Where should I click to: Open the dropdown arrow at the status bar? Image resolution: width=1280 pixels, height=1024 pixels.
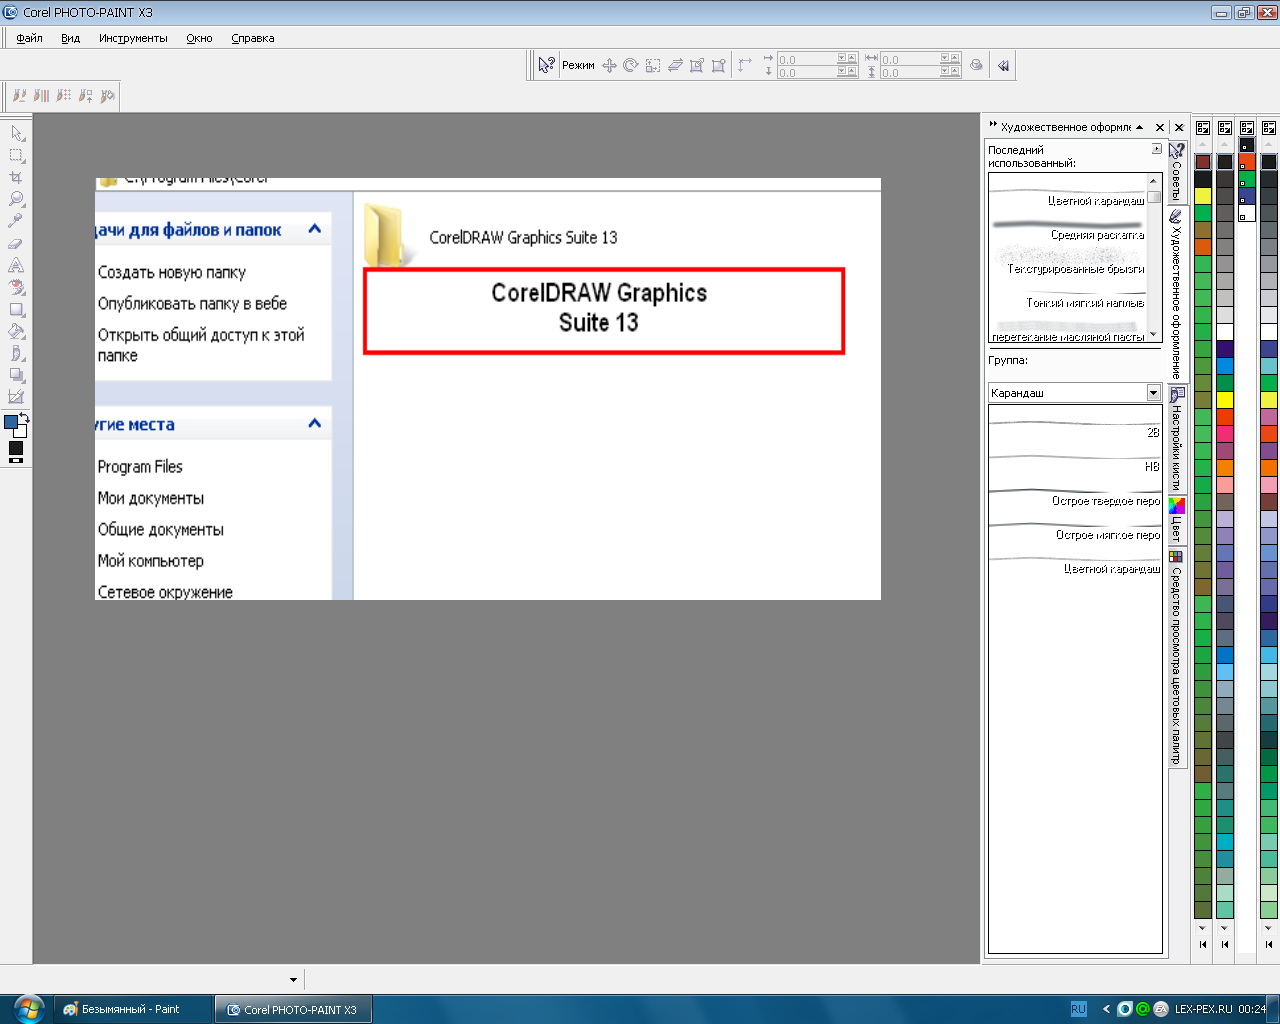293,980
